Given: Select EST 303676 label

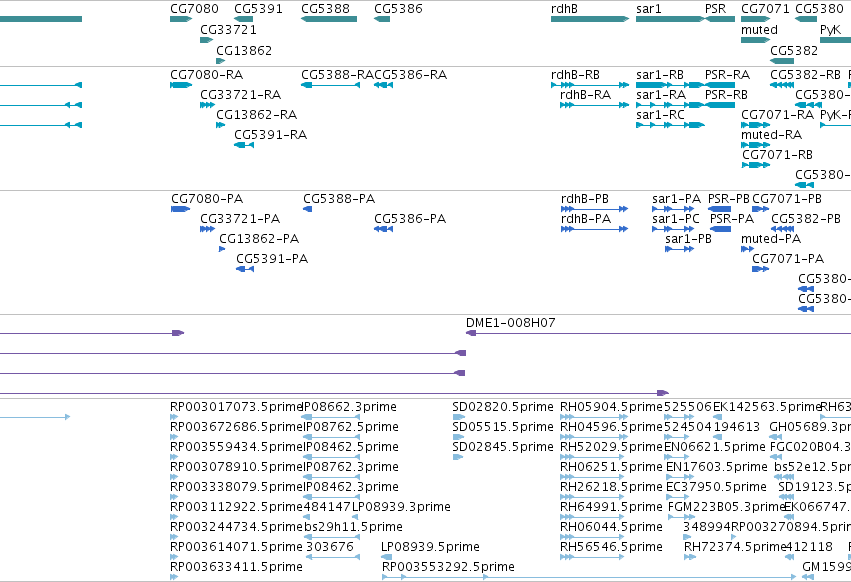Looking at the screenshot, I should click(x=330, y=547).
